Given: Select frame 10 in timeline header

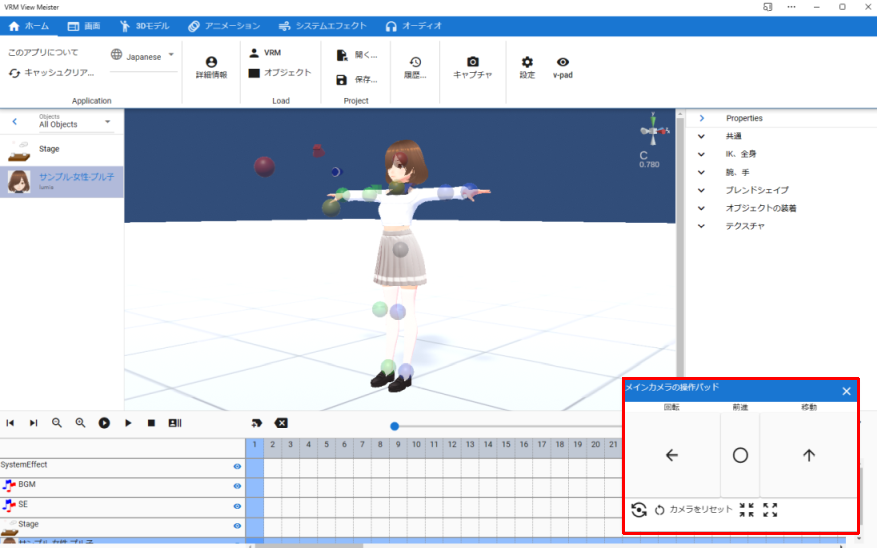Looking at the screenshot, I should point(416,445).
